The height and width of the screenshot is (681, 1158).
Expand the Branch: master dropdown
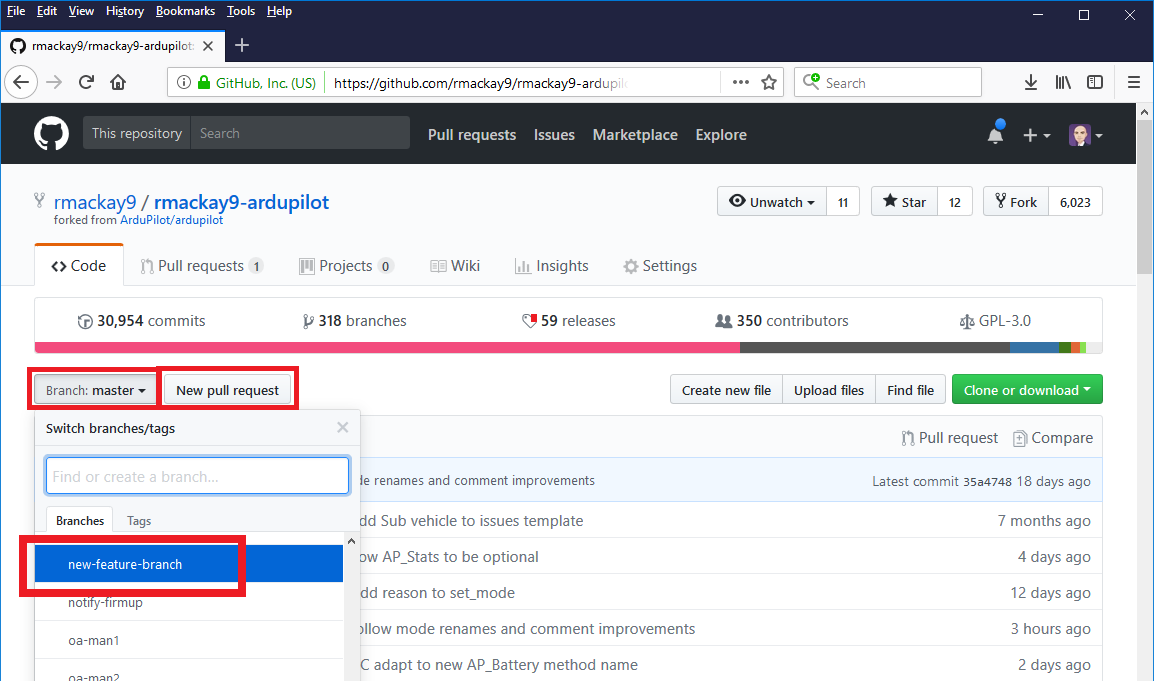96,390
